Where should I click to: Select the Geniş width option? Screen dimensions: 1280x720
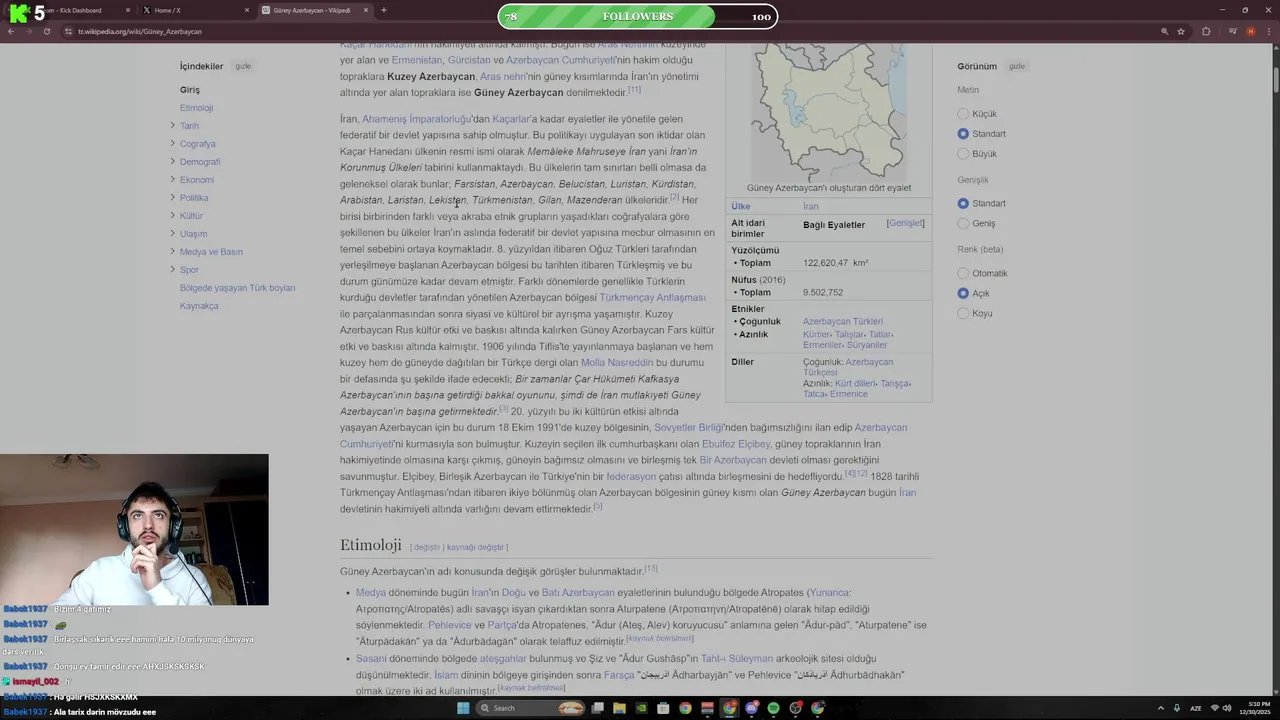[x=963, y=224]
